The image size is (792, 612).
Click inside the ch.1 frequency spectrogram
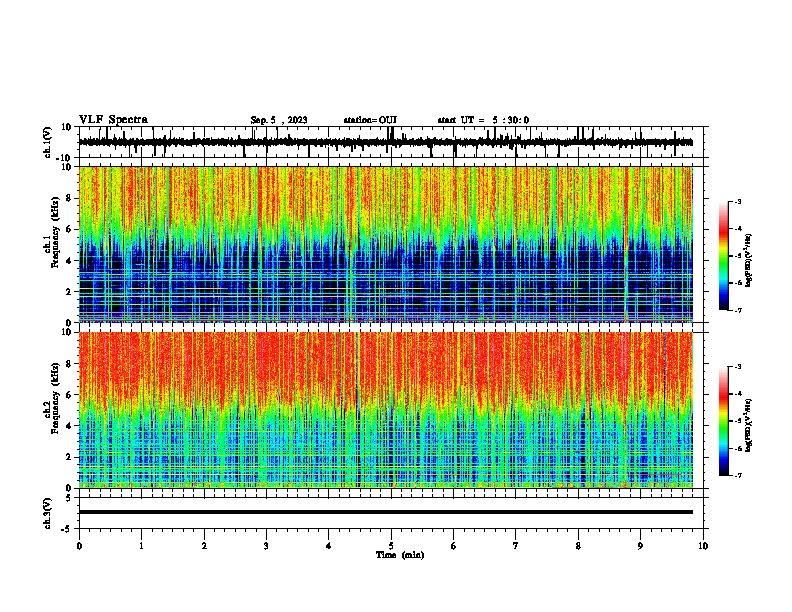pos(386,244)
